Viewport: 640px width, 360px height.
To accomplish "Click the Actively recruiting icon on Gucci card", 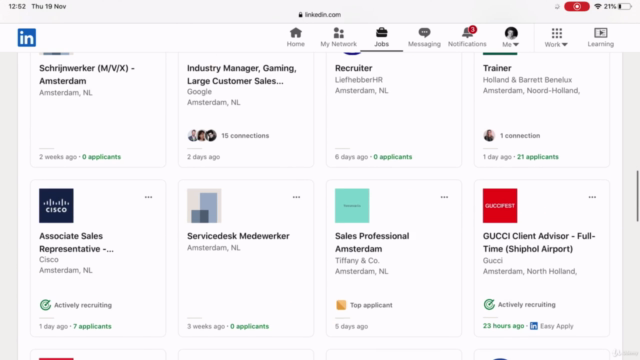I will click(489, 304).
